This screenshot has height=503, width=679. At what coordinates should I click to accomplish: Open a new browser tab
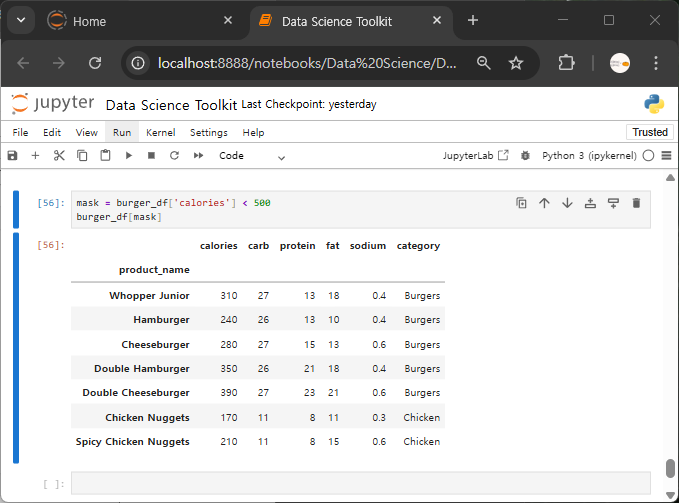point(473,20)
